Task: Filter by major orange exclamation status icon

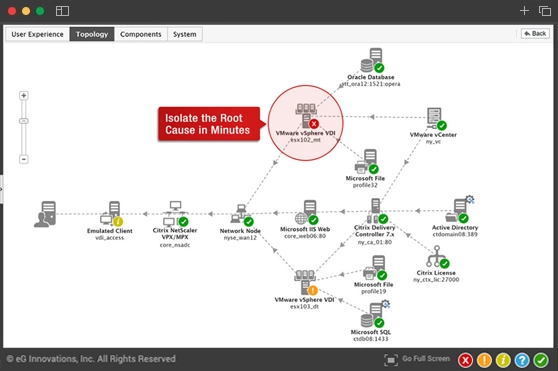Action: click(484, 360)
